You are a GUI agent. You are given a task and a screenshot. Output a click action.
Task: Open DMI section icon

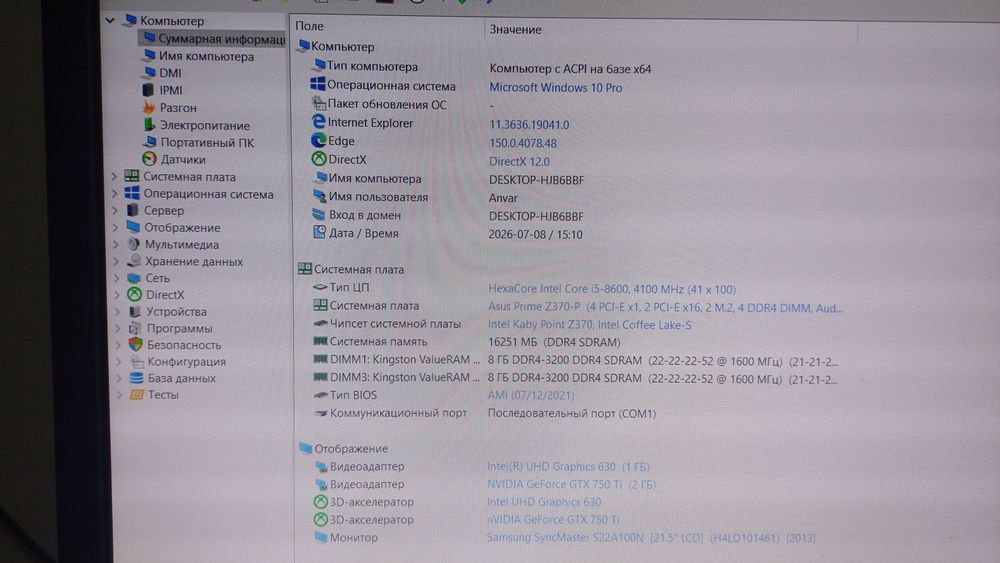point(150,73)
